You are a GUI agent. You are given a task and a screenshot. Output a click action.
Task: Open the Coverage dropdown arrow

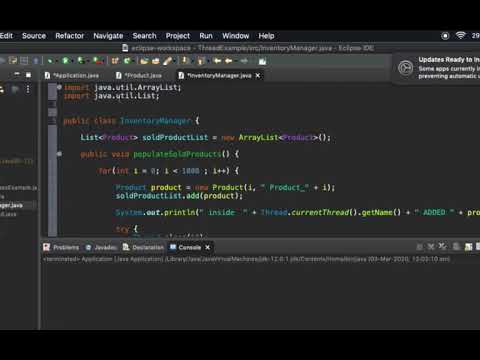point(88,61)
